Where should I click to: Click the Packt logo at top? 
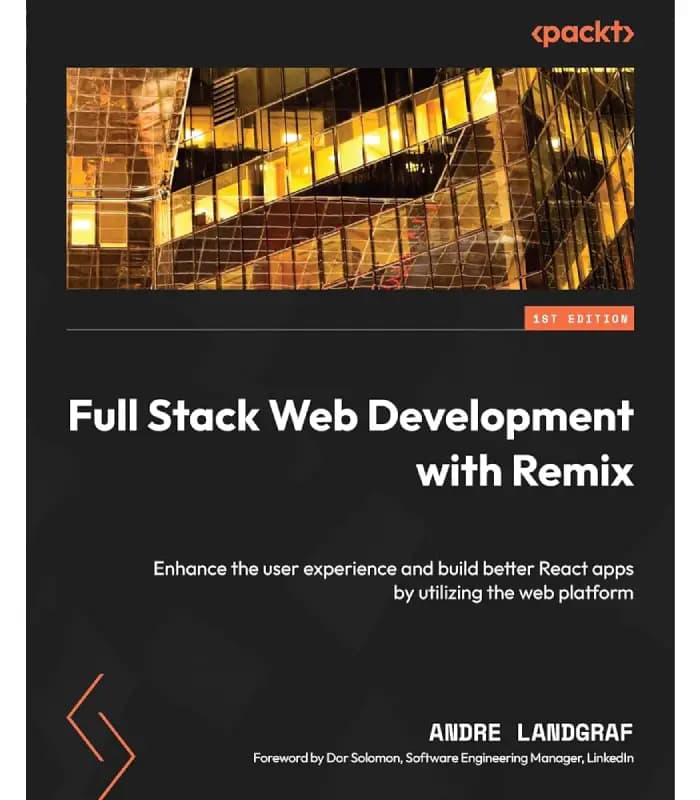583,33
